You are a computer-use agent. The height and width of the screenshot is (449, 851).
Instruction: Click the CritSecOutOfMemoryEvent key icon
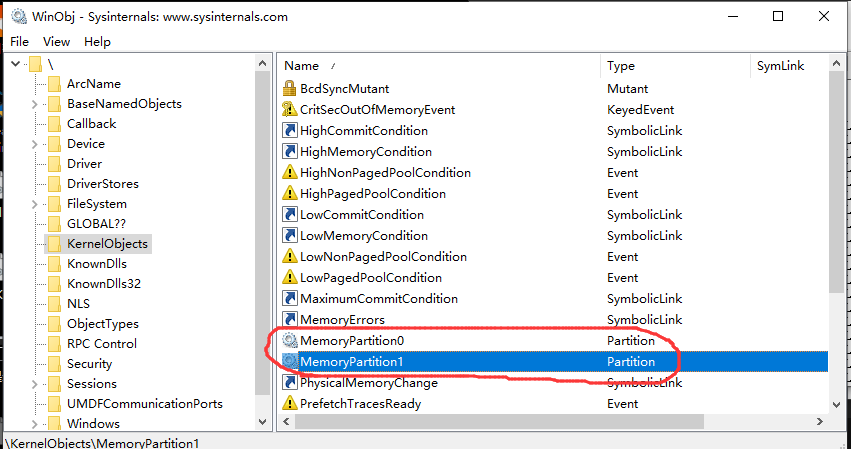click(291, 110)
